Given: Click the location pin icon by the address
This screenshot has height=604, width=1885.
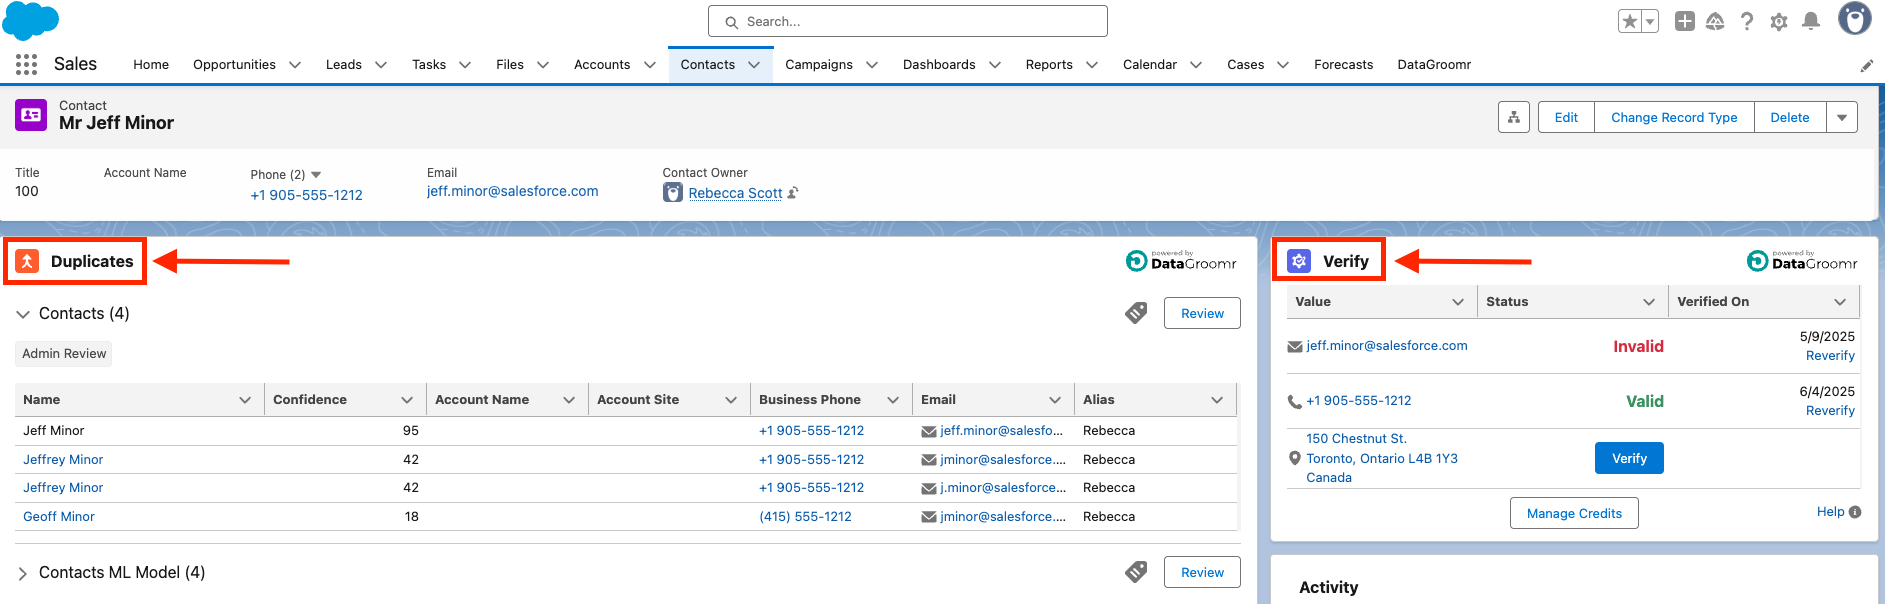Looking at the screenshot, I should (x=1295, y=458).
